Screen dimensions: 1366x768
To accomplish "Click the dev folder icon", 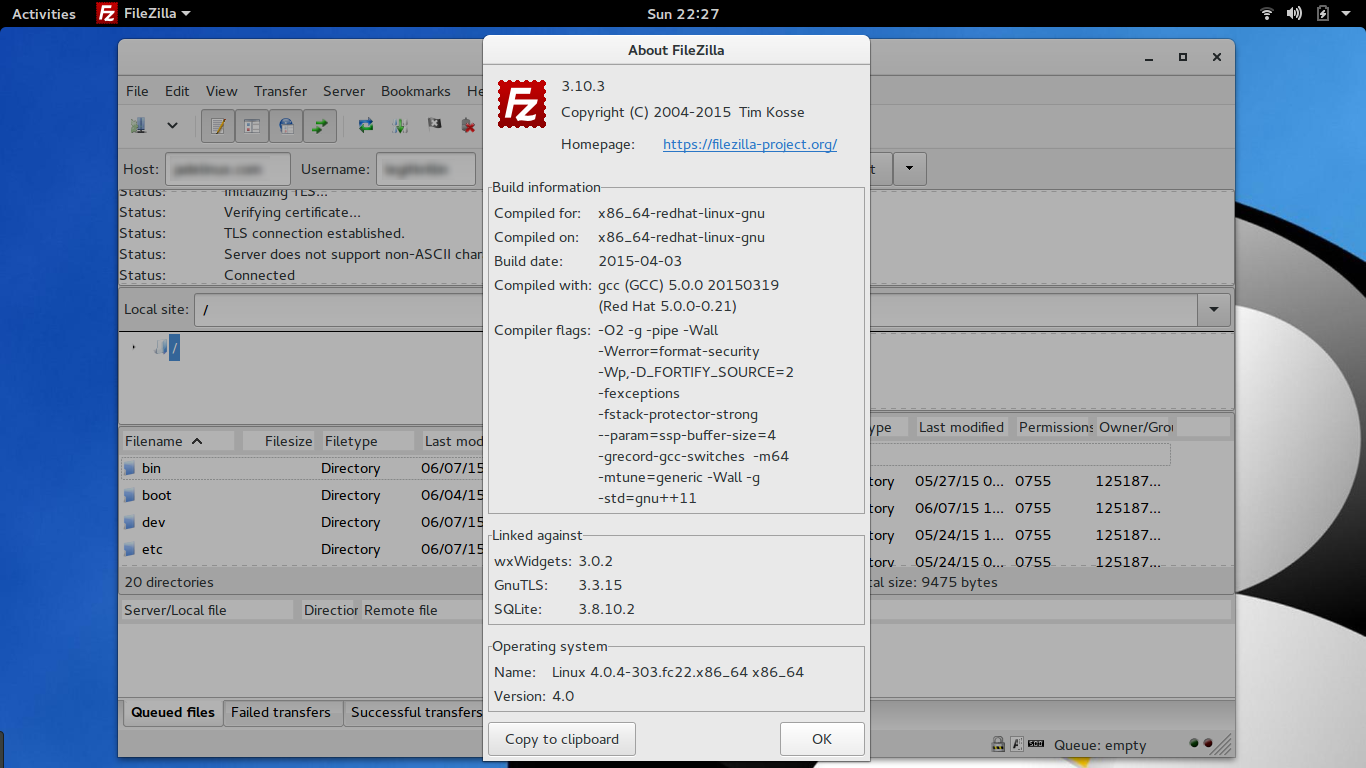I will click(130, 522).
